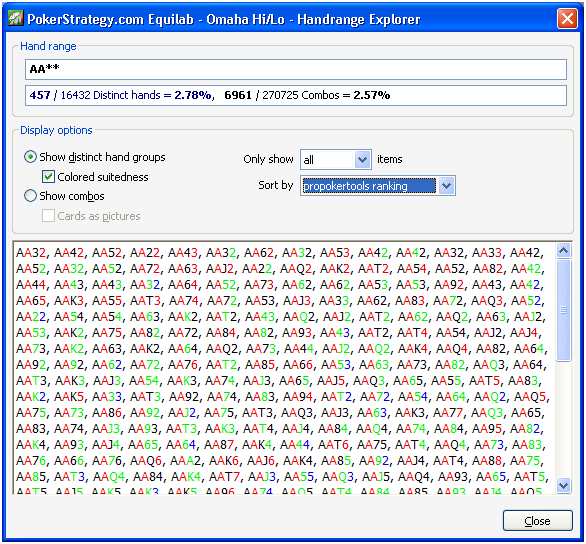This screenshot has height=544, width=586.
Task: Click the scrollbar track below the thumb
Action: tap(563, 419)
